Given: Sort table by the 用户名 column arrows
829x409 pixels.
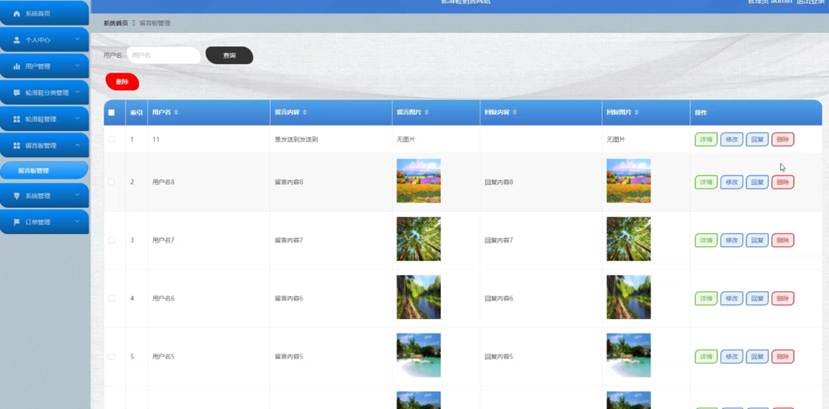Looking at the screenshot, I should (x=177, y=113).
